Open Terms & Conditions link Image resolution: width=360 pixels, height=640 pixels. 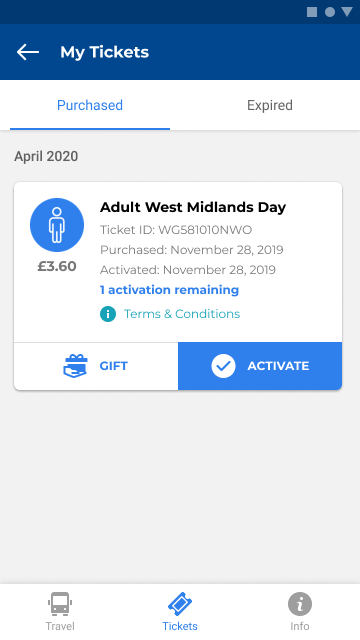182,314
